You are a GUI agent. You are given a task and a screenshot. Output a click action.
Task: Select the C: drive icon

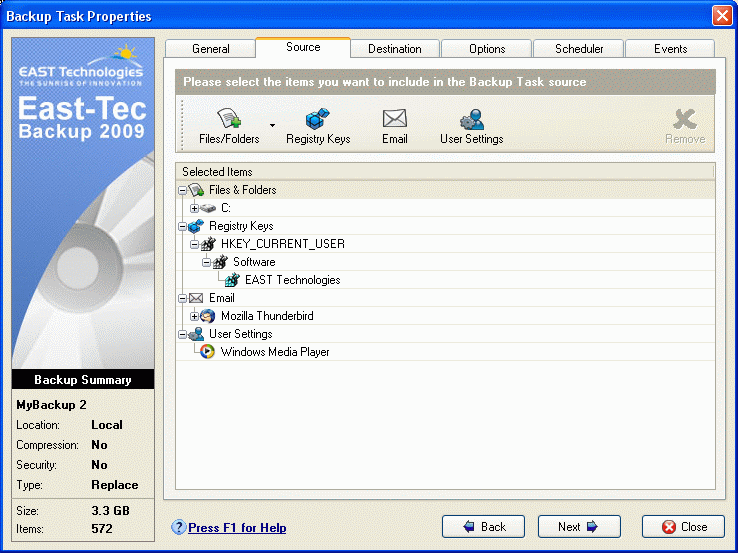click(208, 208)
